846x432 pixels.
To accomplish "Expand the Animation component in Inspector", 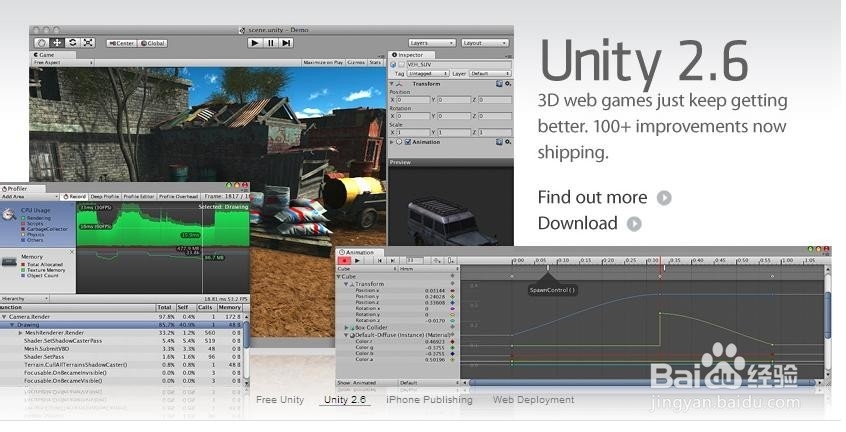I will (392, 142).
